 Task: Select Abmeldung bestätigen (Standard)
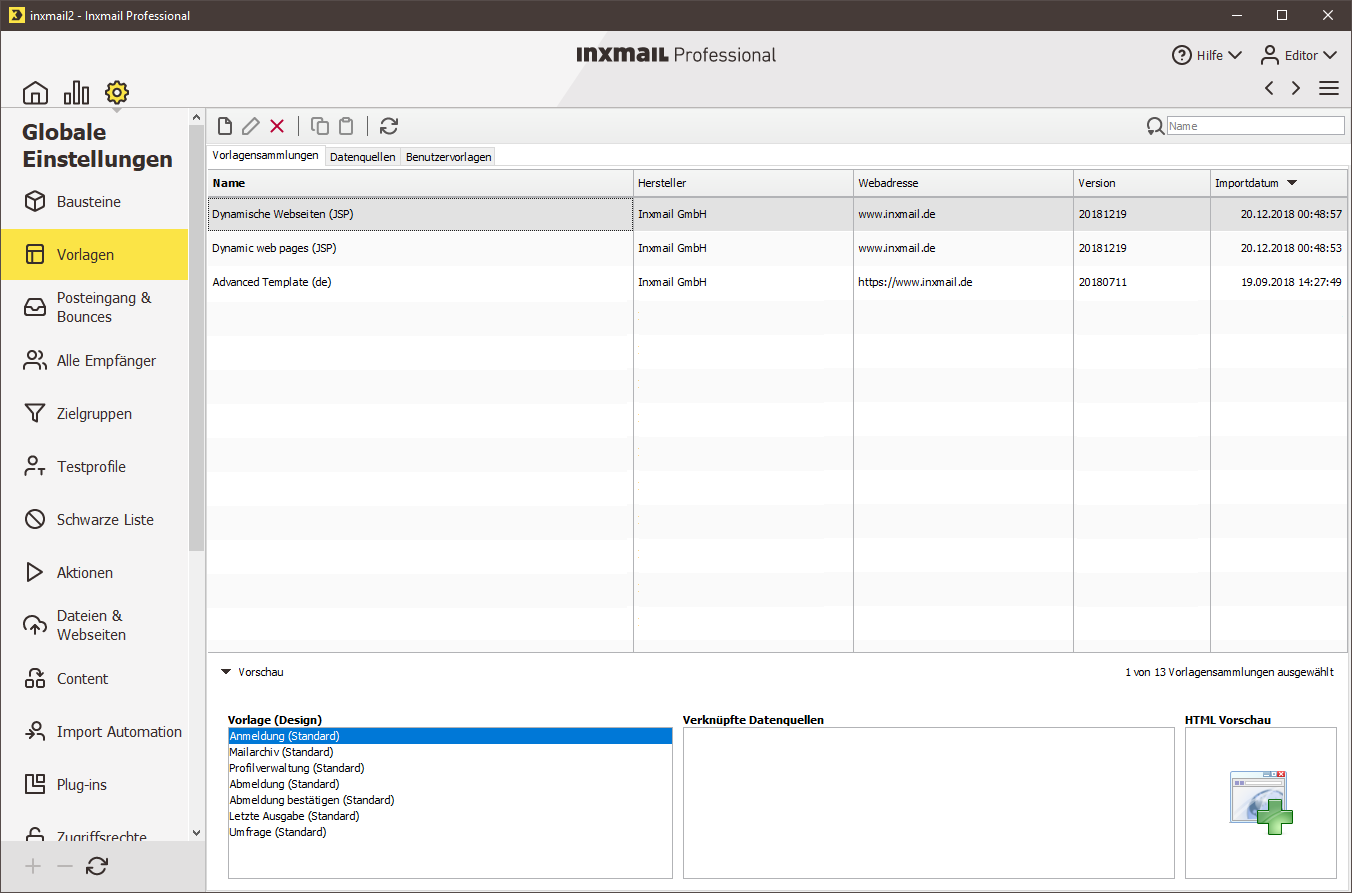[450, 800]
